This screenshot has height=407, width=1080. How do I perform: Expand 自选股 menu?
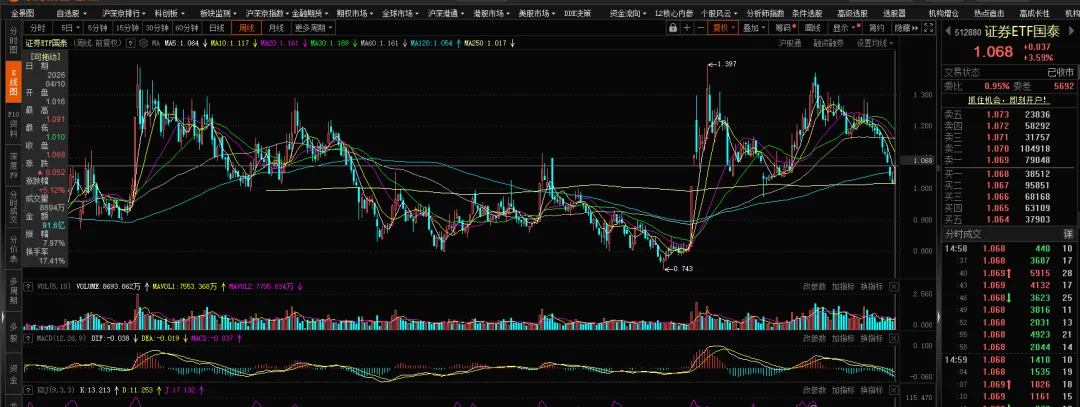(71, 13)
